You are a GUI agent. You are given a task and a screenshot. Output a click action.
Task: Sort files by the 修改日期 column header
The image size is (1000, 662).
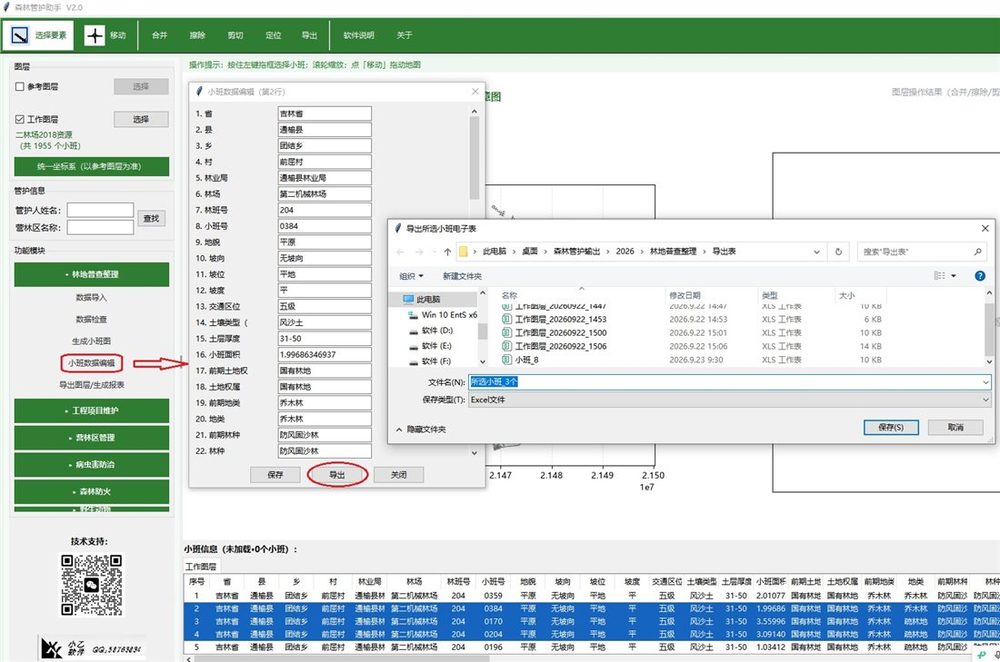click(x=684, y=295)
